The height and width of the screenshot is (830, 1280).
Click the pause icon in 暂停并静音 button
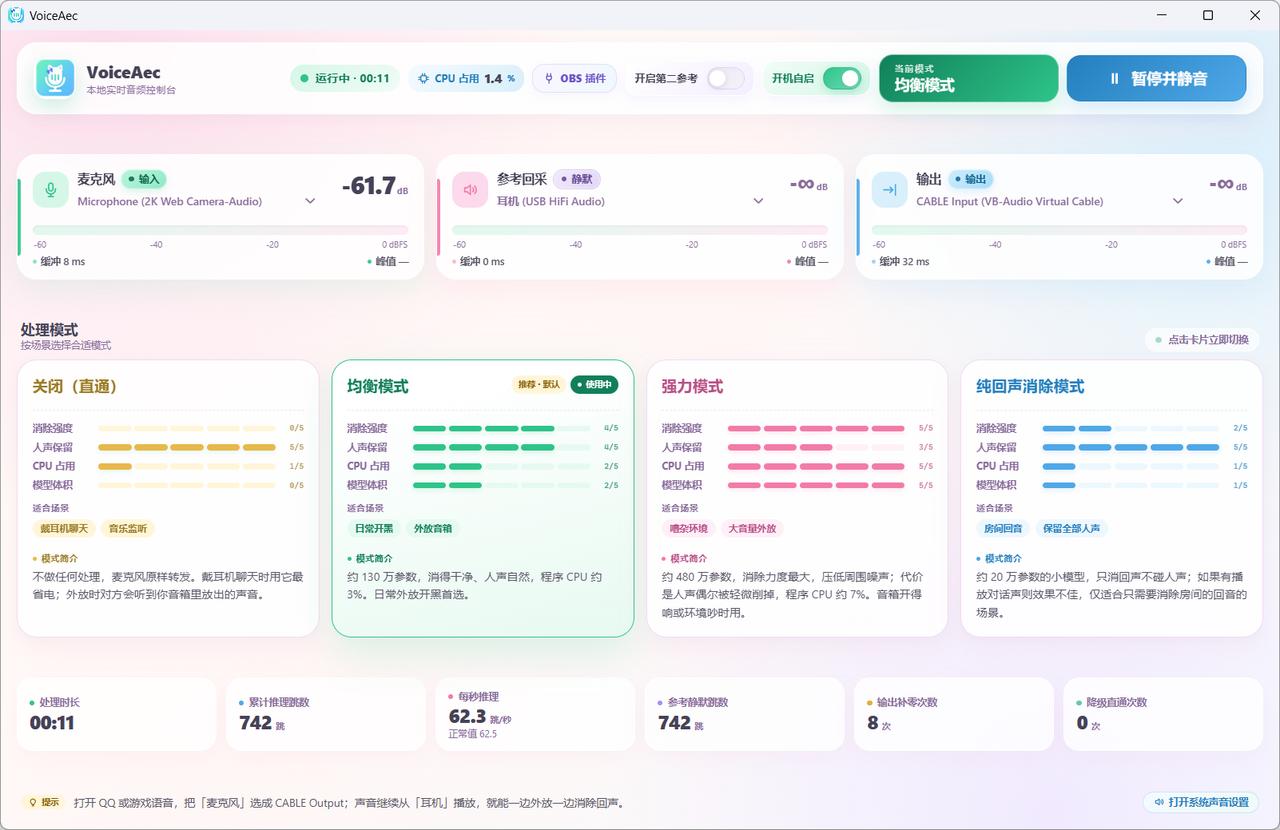tap(1114, 79)
